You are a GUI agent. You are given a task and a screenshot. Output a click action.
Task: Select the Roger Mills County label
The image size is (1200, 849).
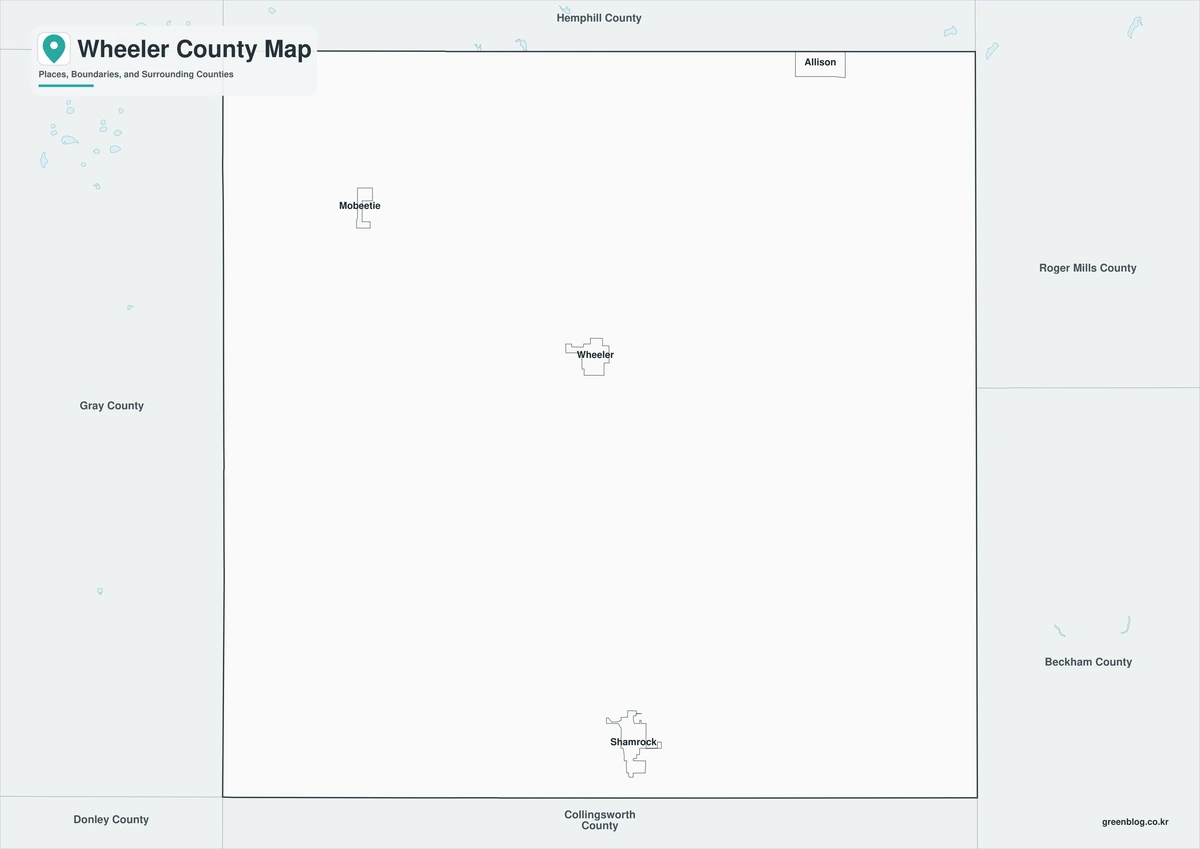tap(1088, 268)
